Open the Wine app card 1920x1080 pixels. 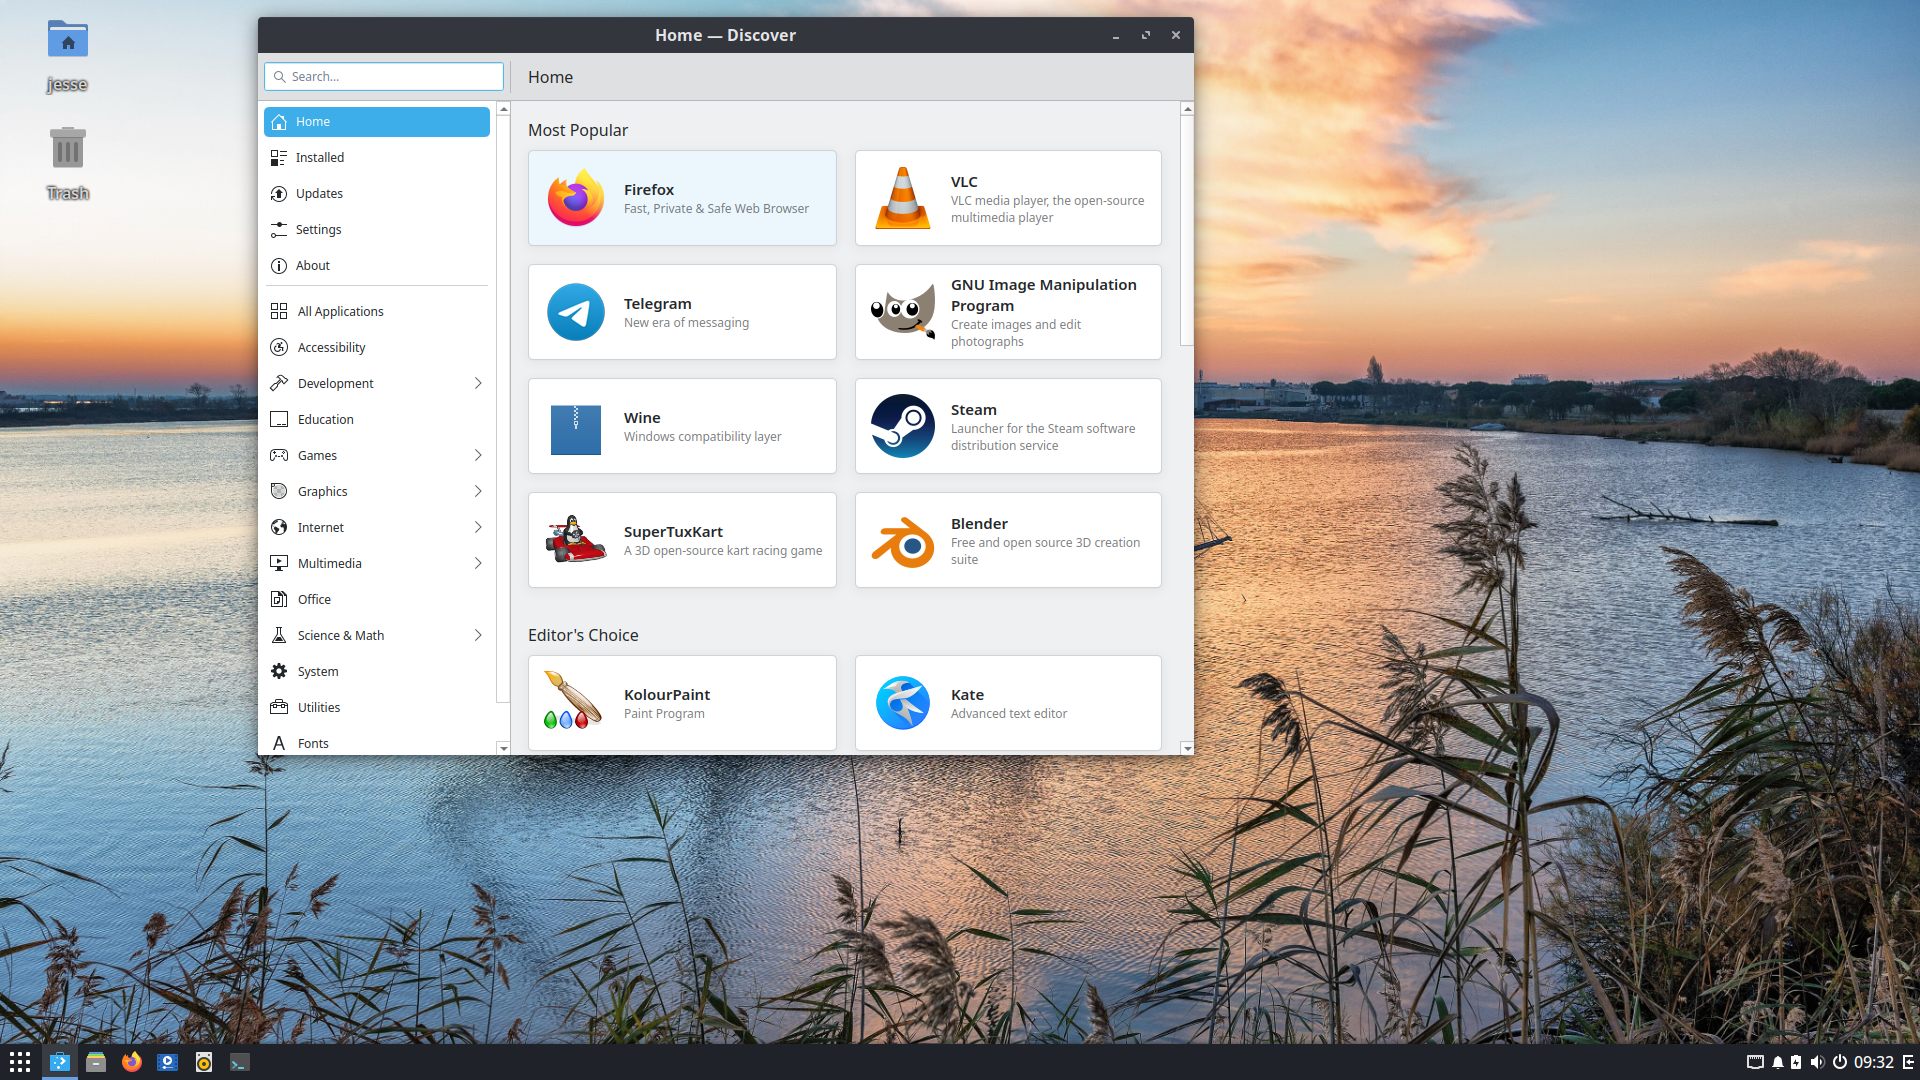tap(682, 426)
